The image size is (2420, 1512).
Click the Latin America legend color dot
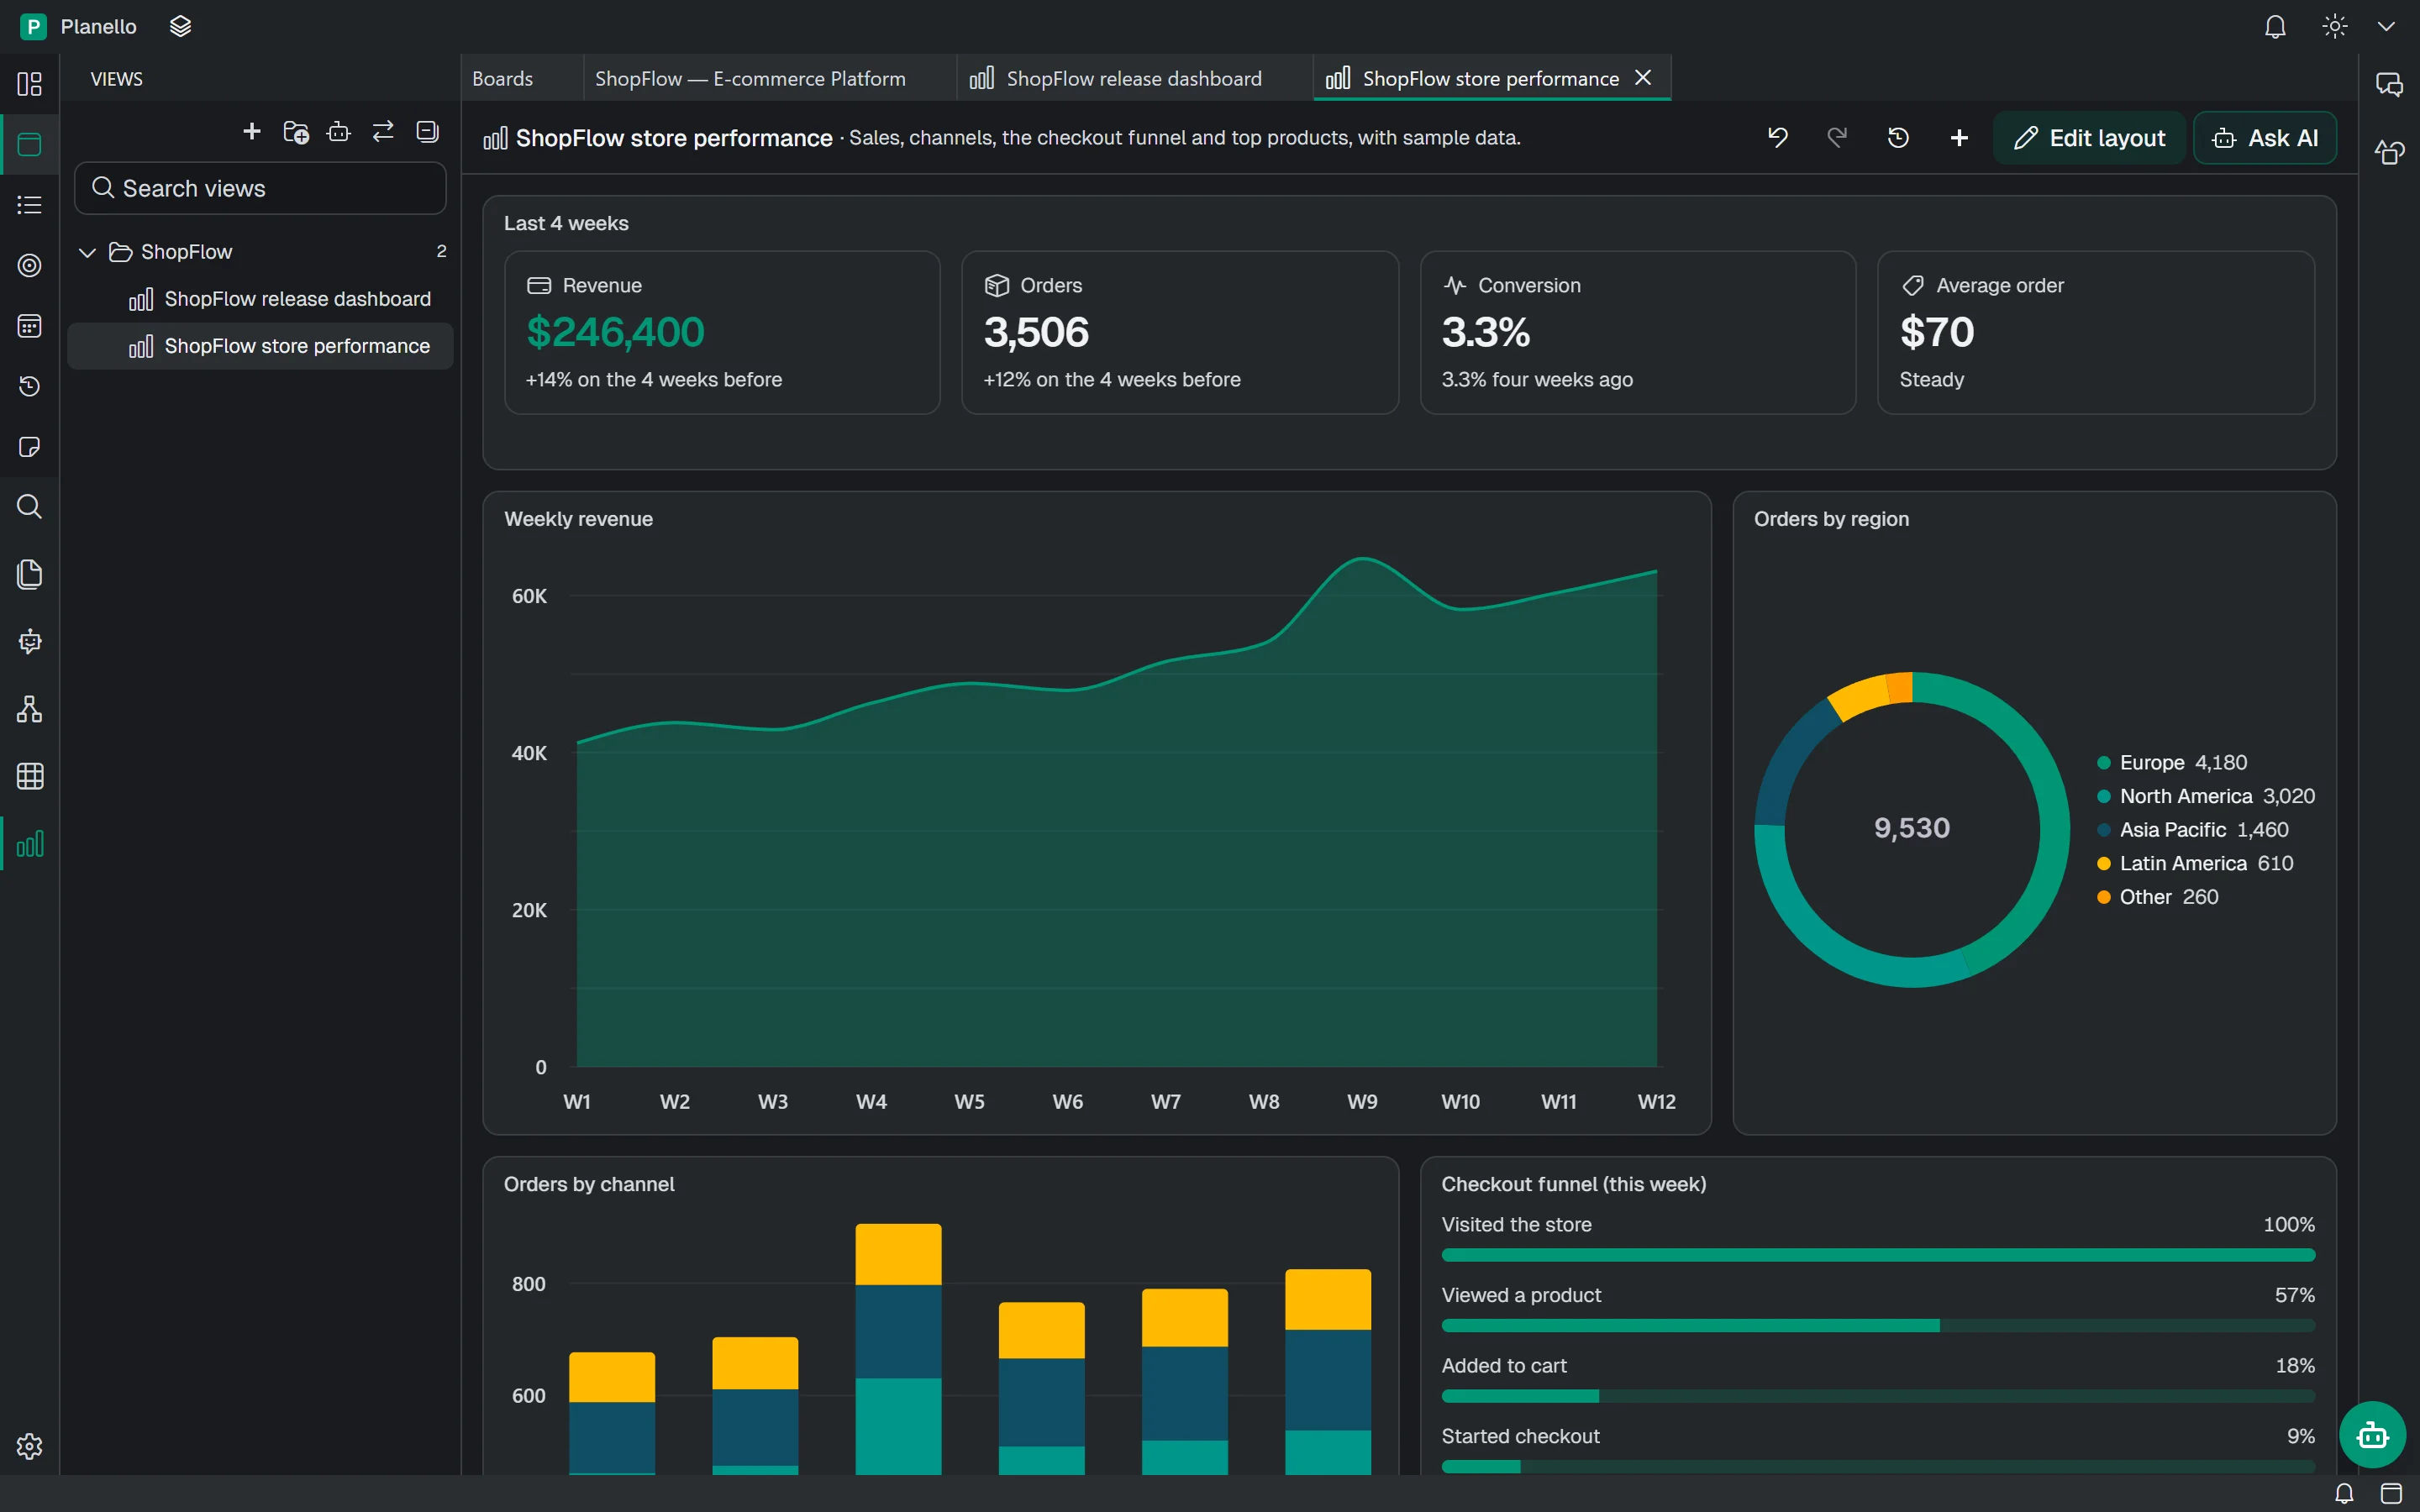pyautogui.click(x=2104, y=864)
